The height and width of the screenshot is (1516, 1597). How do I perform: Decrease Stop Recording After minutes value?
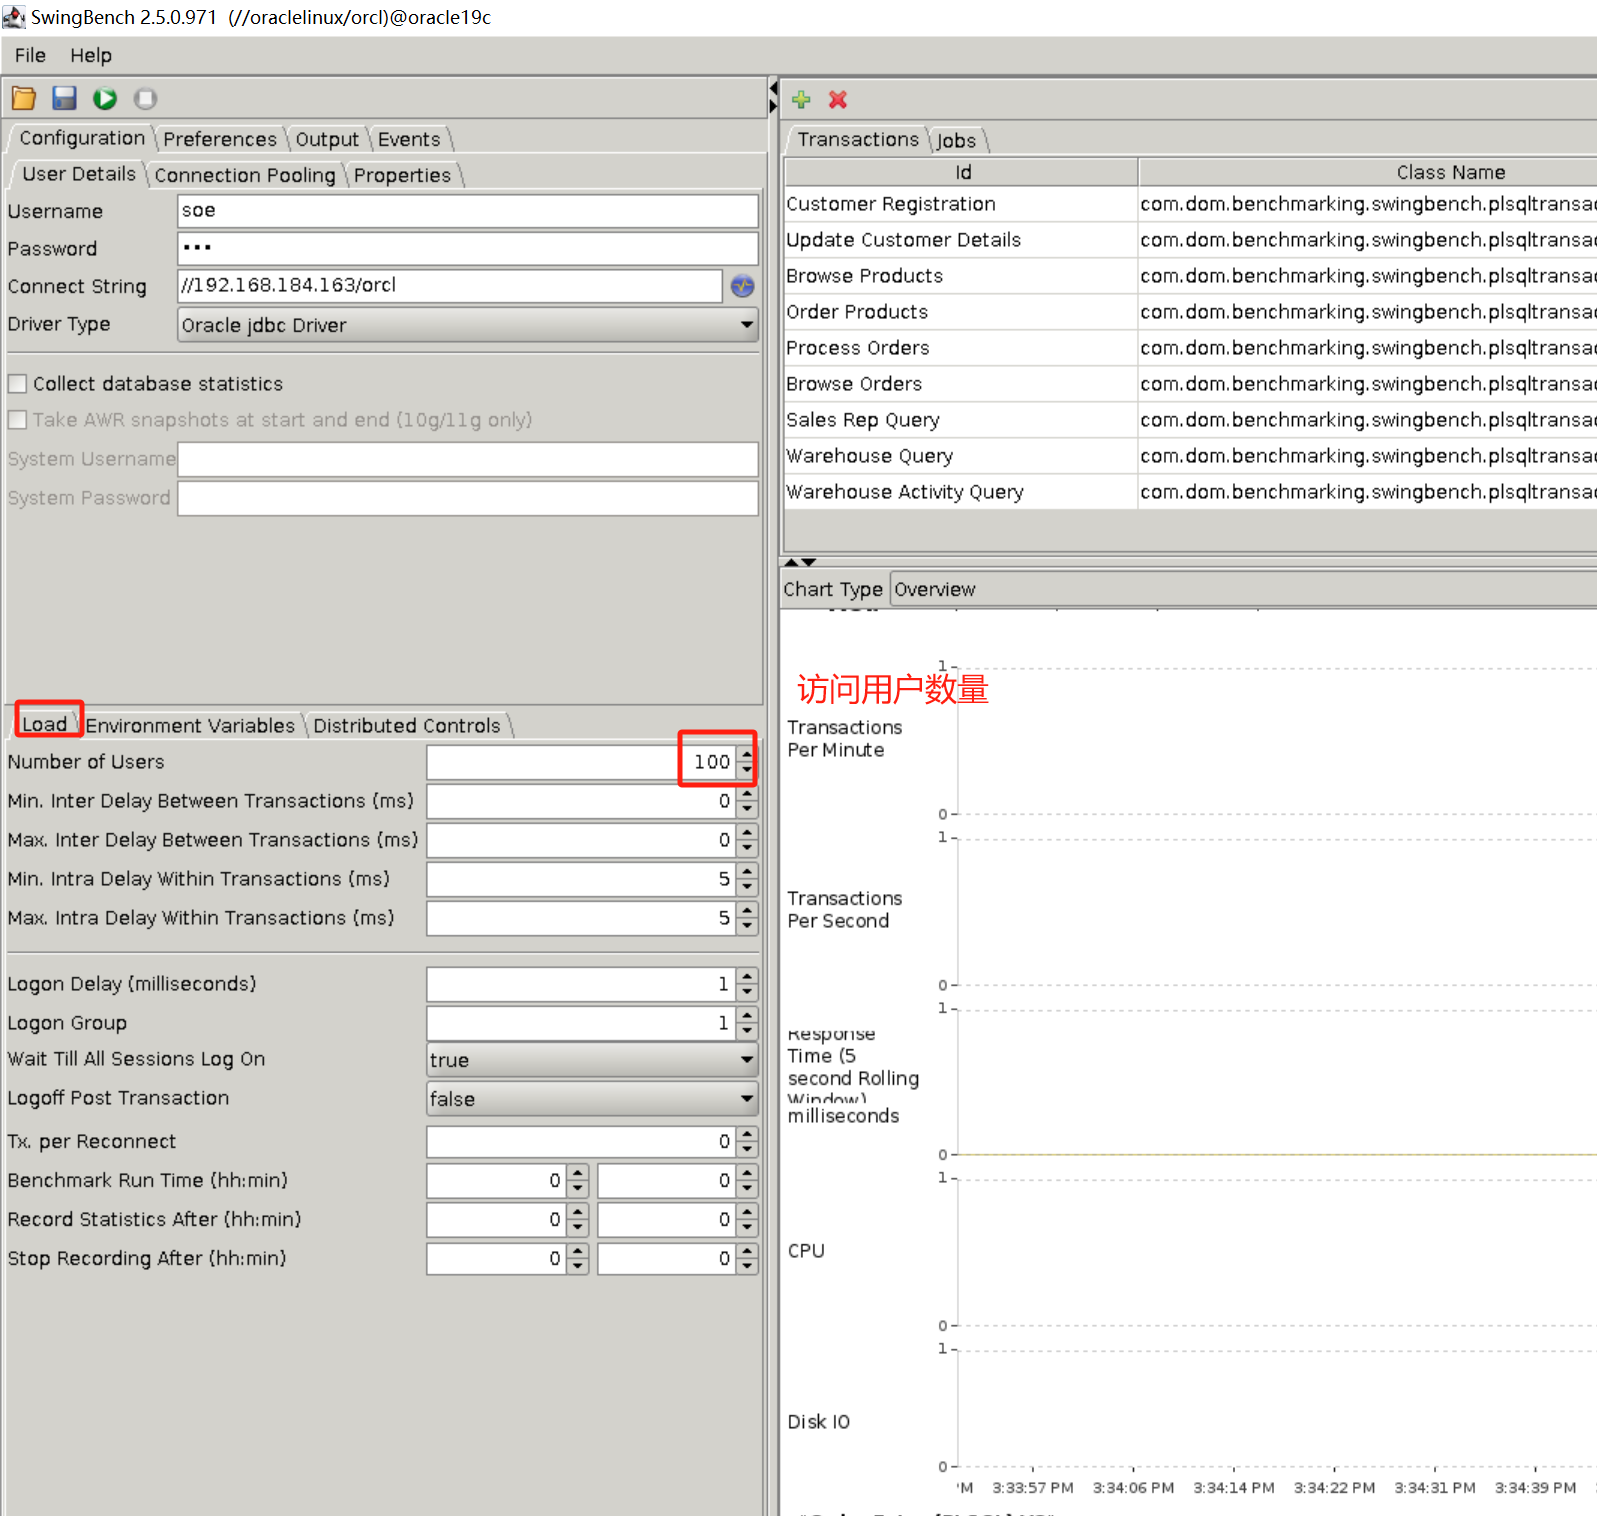point(747,1267)
